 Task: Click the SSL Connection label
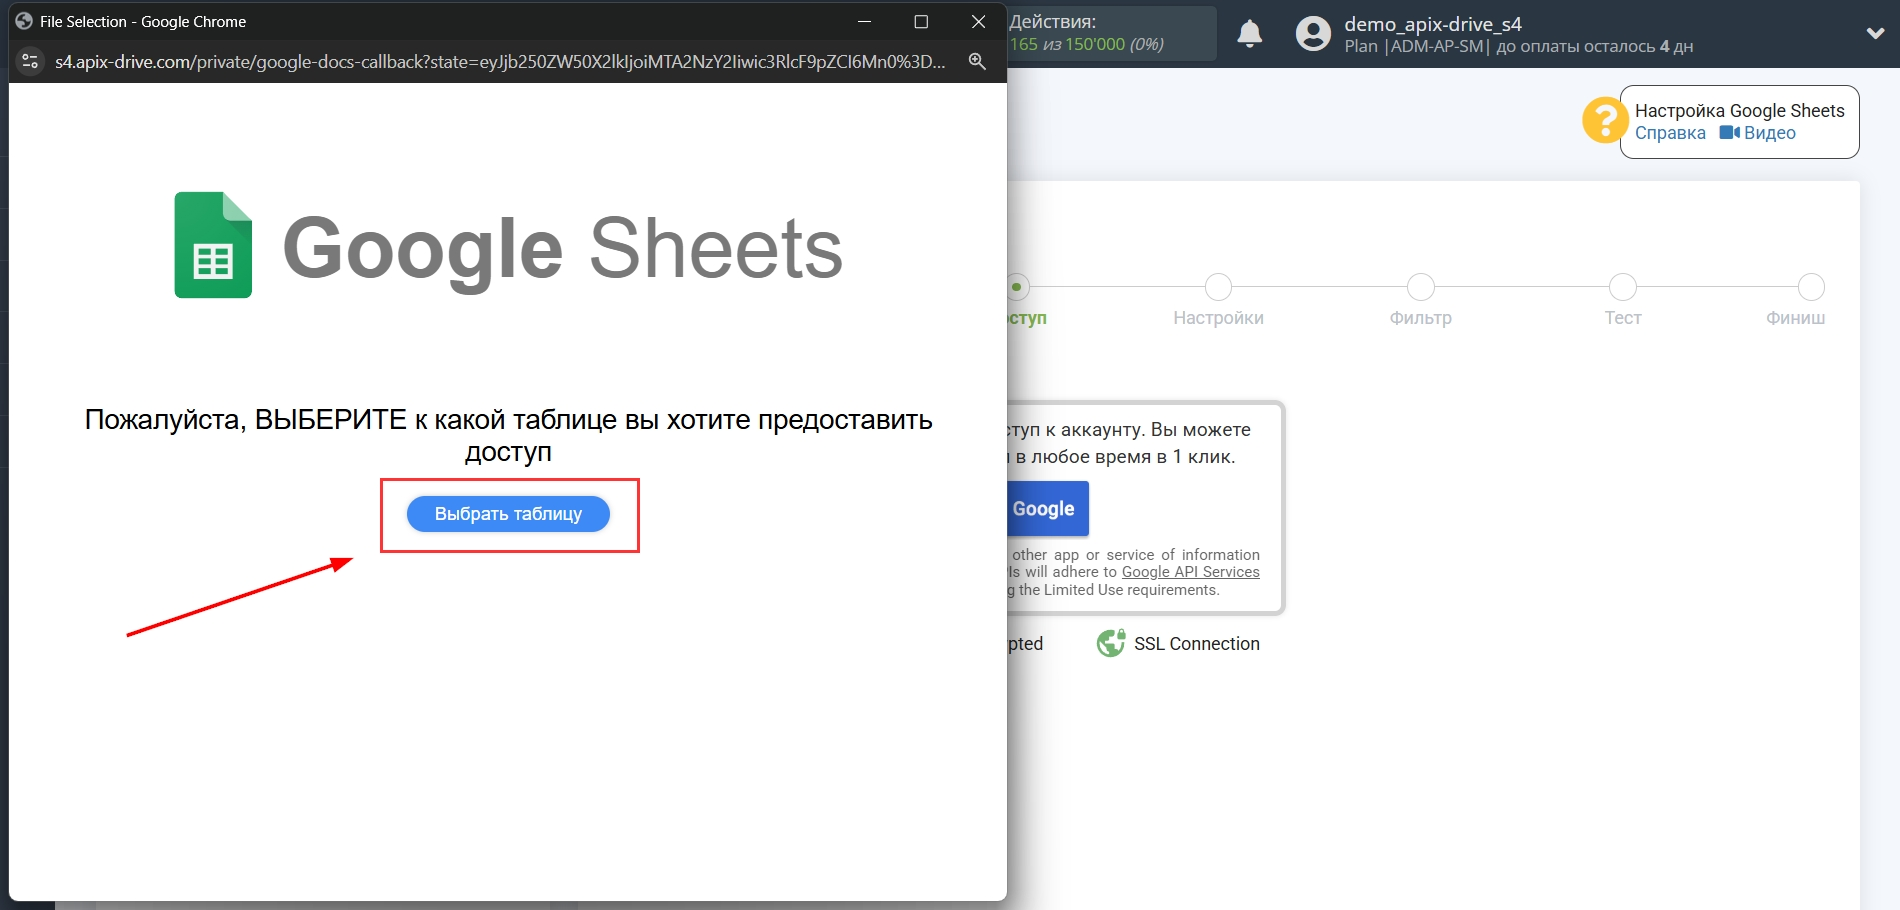coord(1196,644)
